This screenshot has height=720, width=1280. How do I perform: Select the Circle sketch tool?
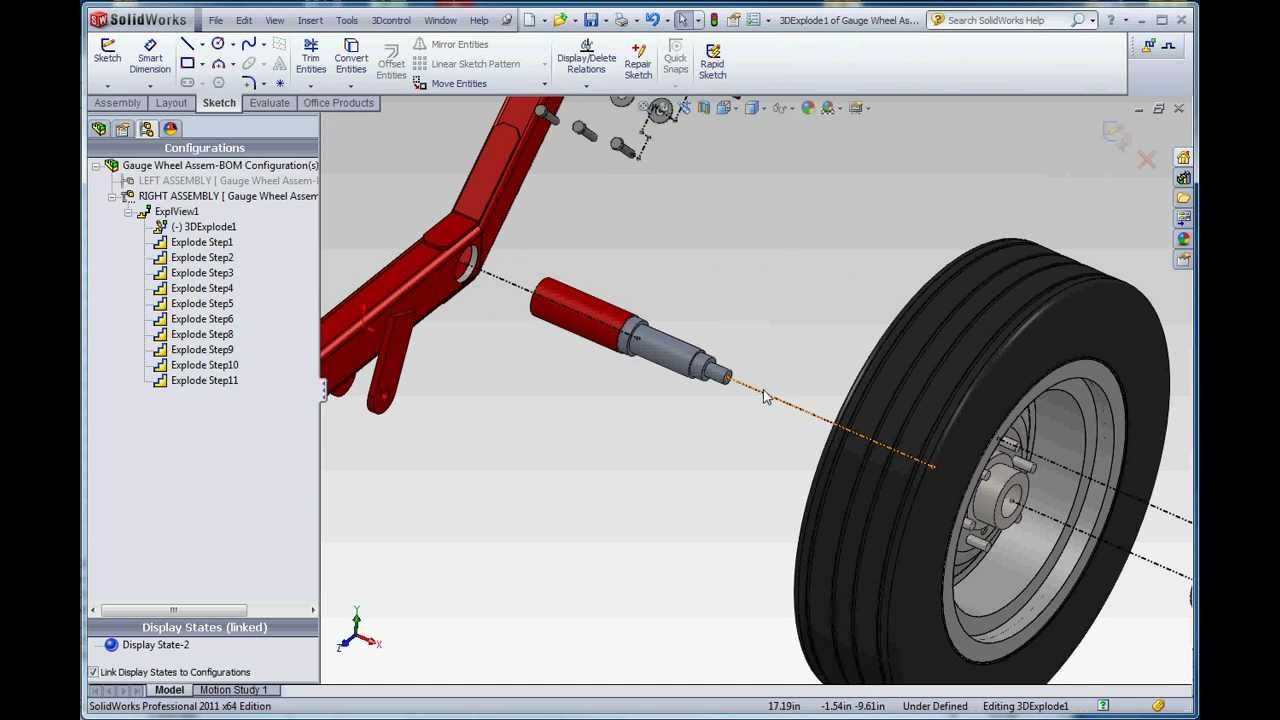coord(218,44)
